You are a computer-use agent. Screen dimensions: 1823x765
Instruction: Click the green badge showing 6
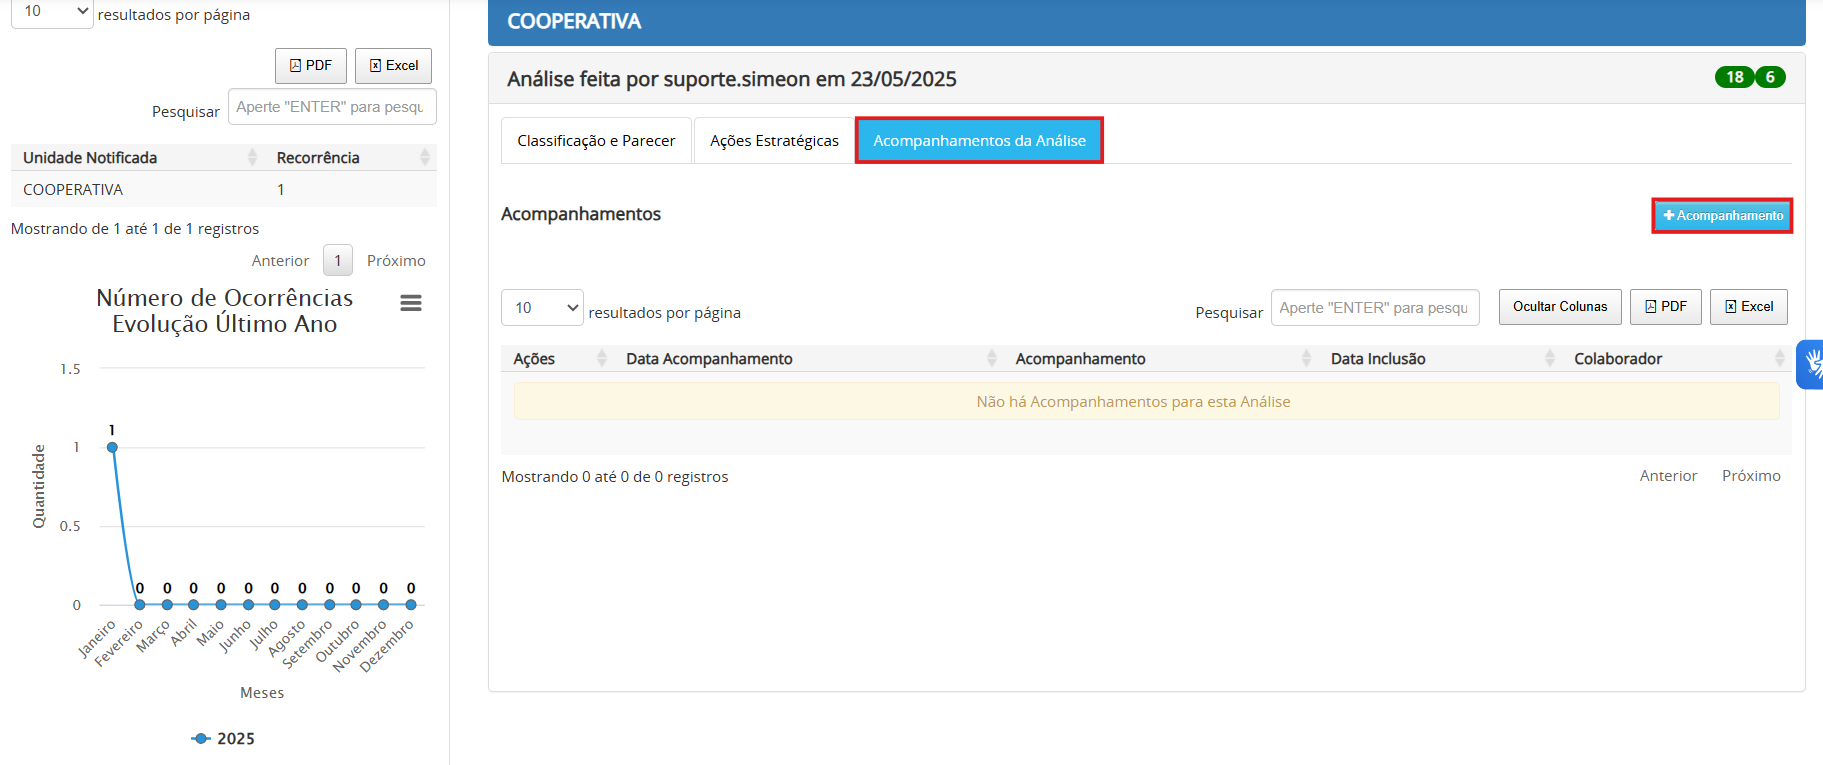coord(1770,77)
